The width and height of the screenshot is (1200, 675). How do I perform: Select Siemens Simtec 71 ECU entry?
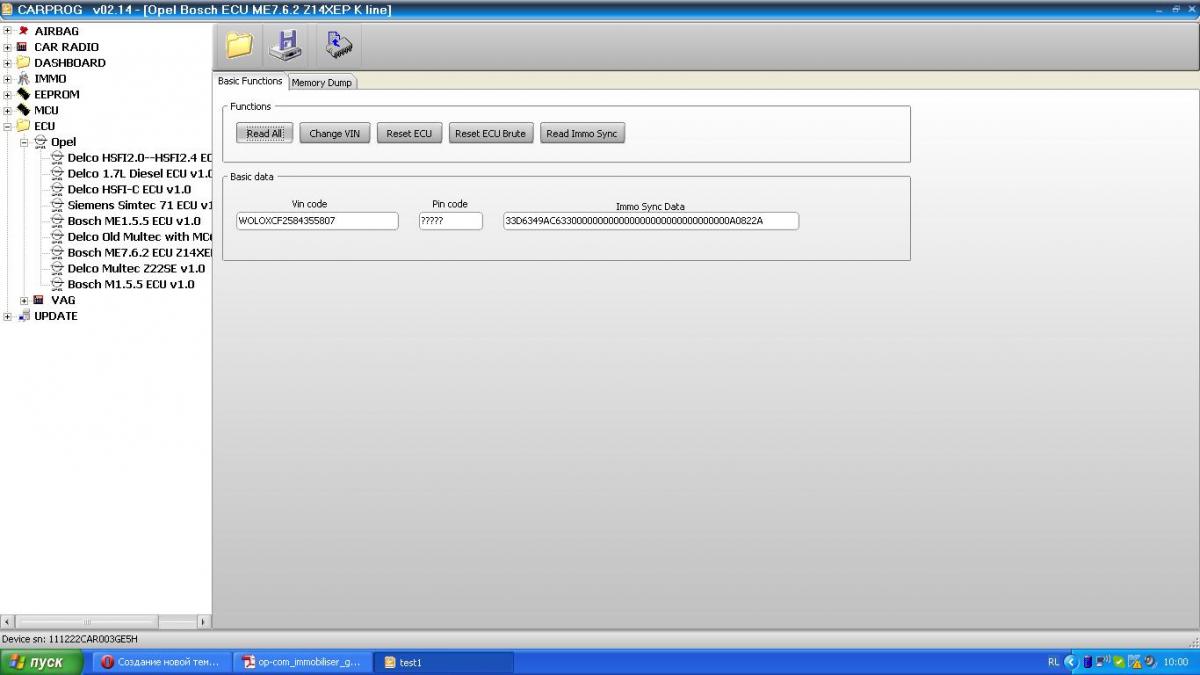click(x=140, y=205)
